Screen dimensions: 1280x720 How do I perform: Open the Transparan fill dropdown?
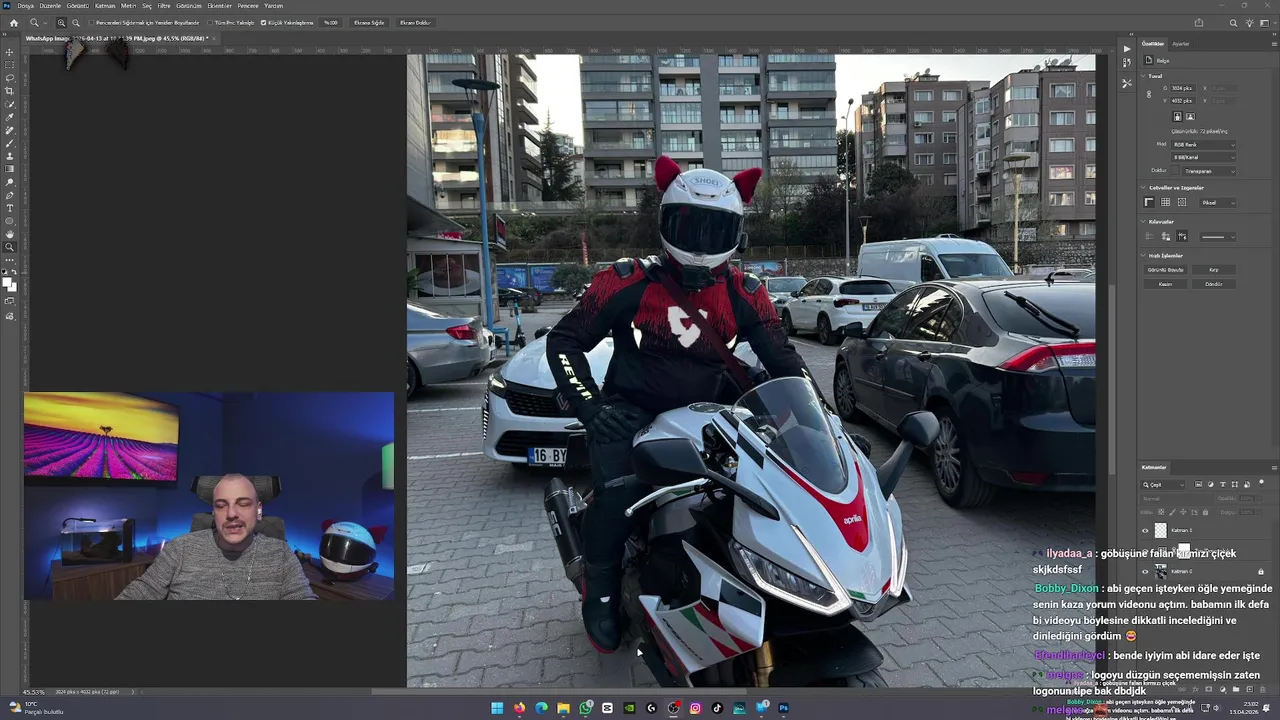[1210, 170]
